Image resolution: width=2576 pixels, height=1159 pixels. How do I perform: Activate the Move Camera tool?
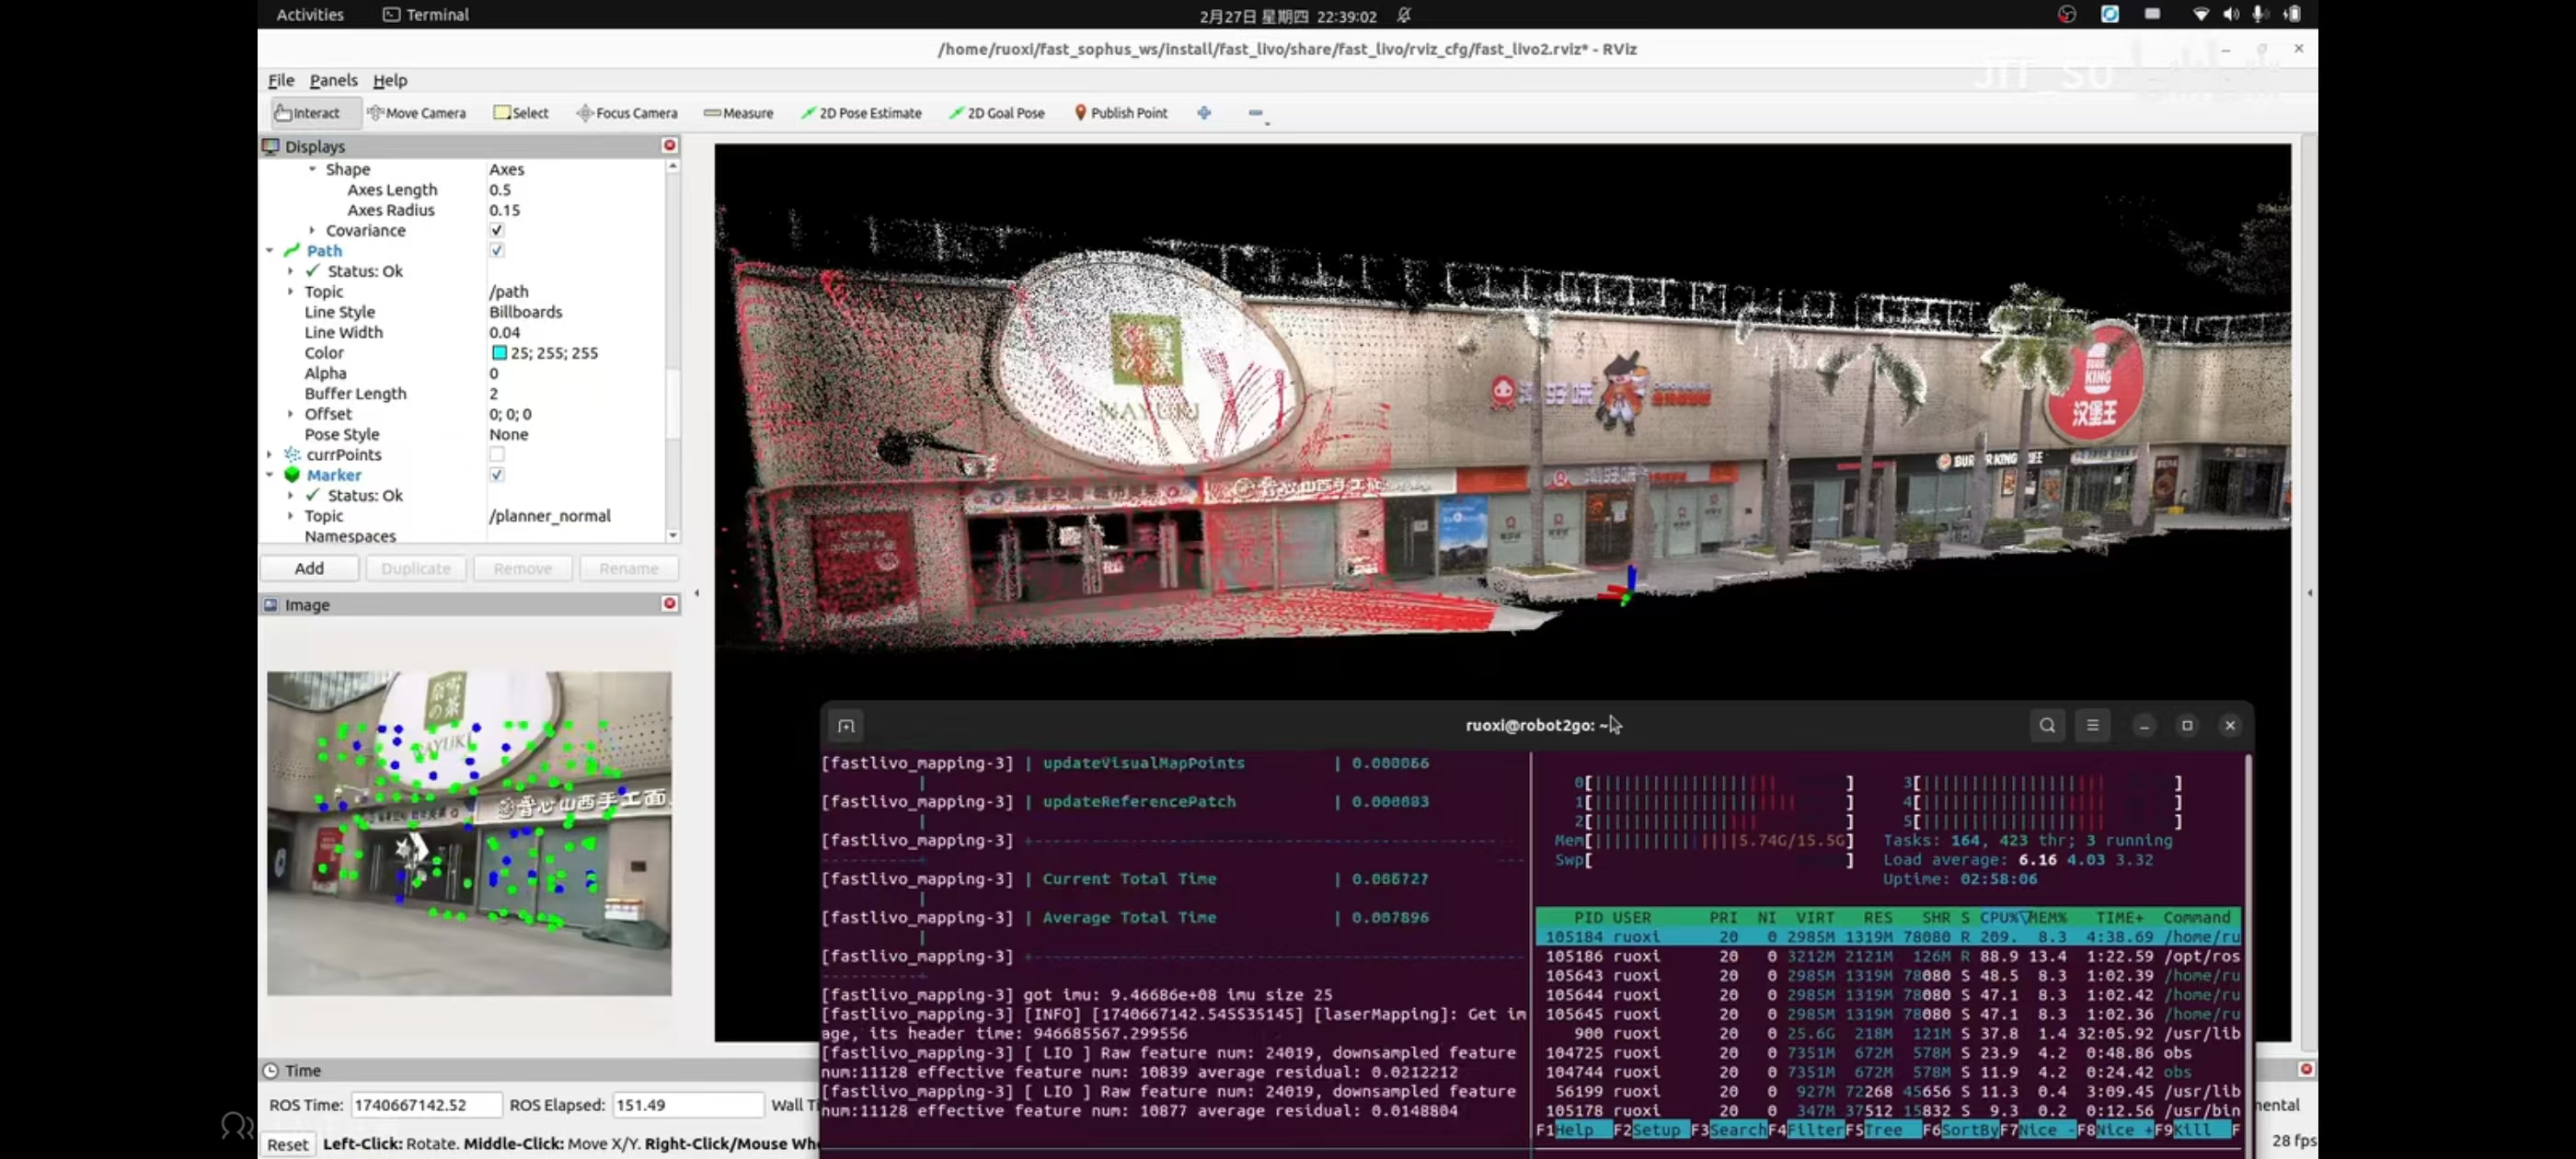(x=416, y=113)
